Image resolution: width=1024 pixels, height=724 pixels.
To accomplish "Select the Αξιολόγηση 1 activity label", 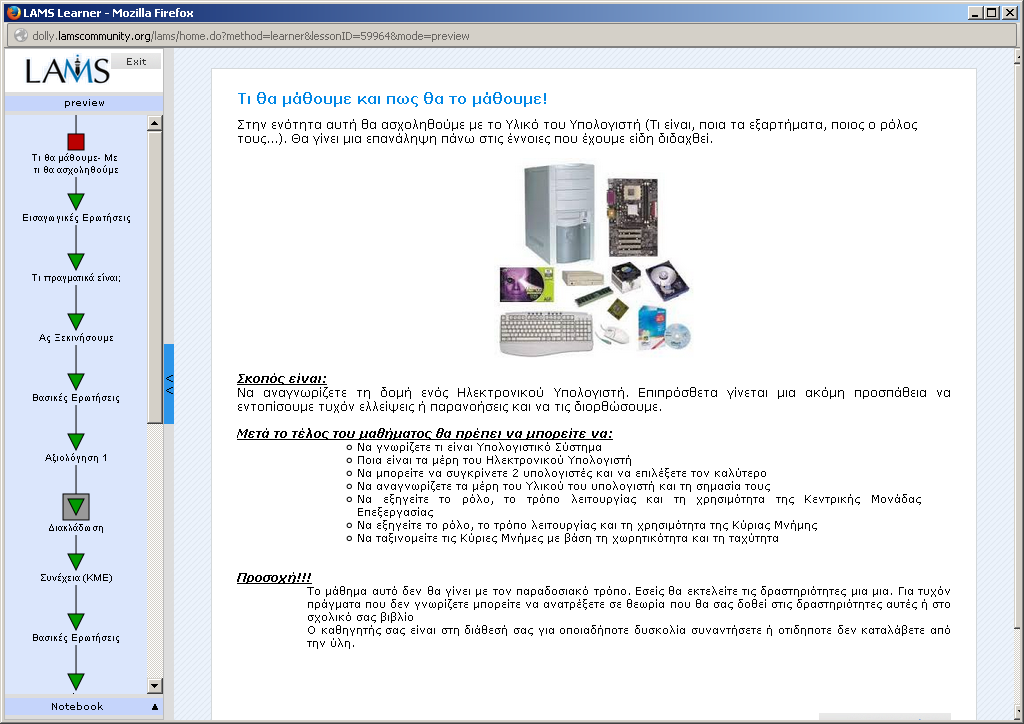I will point(76,458).
